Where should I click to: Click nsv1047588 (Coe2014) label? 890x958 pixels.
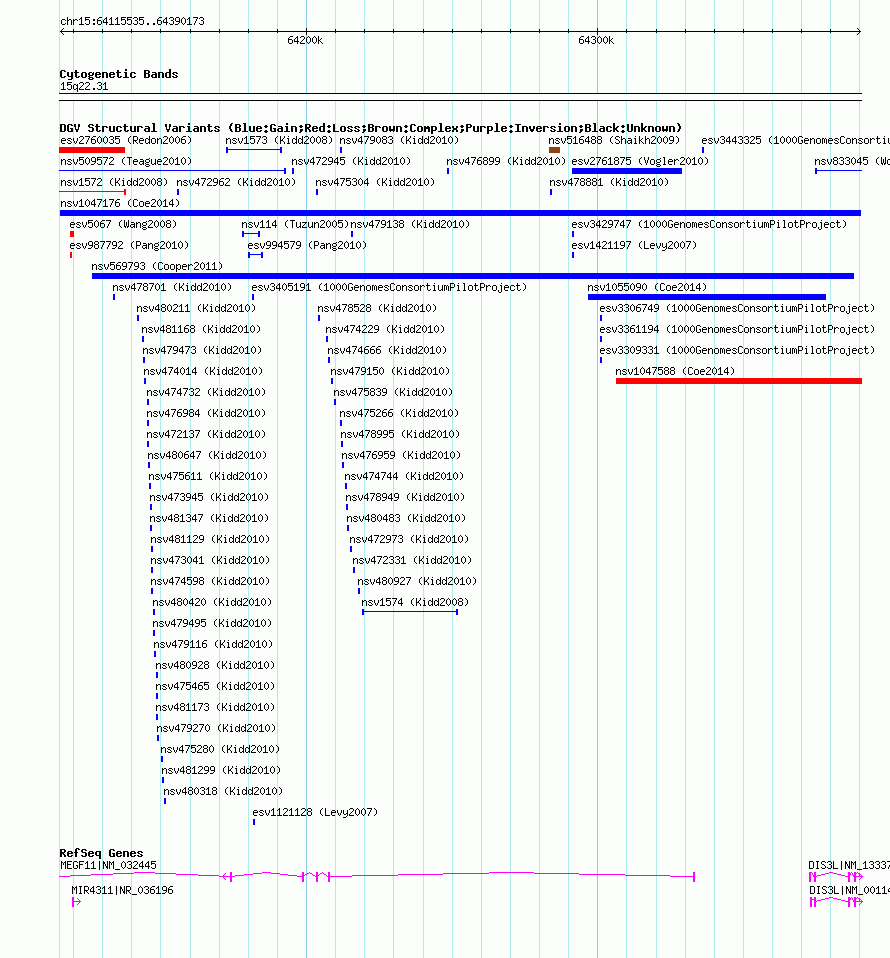(675, 371)
